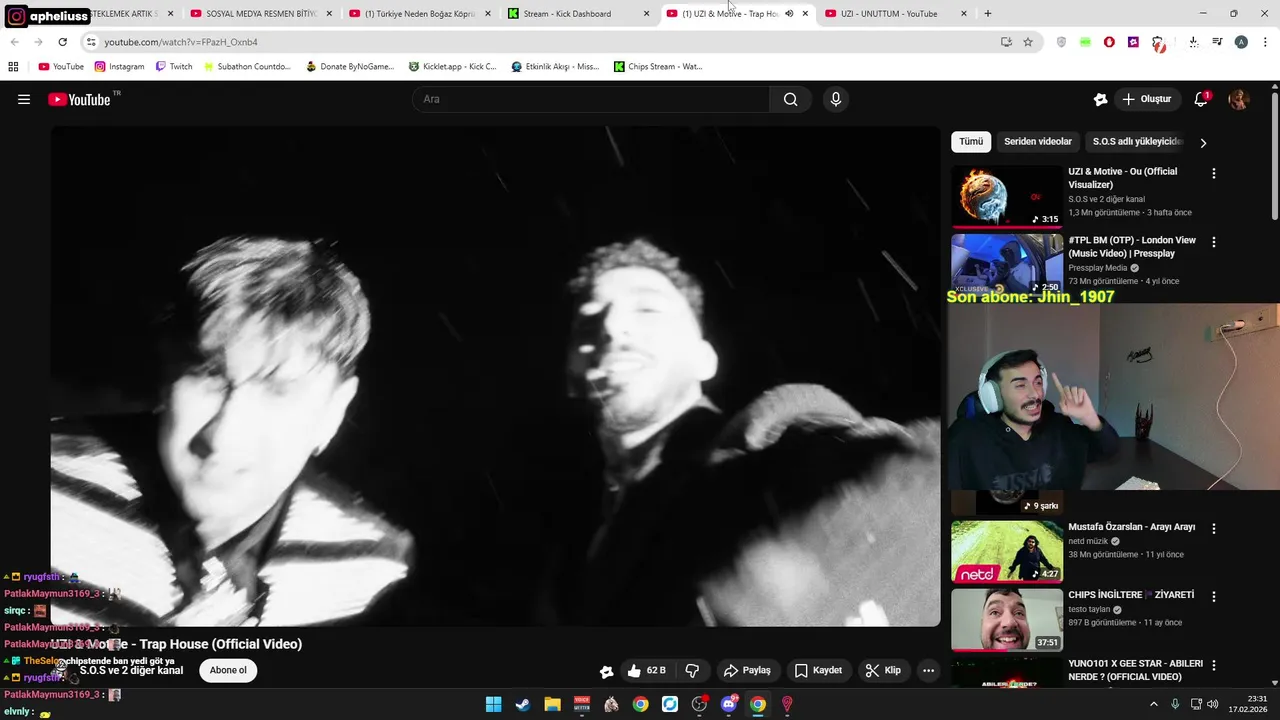The height and width of the screenshot is (720, 1280).
Task: Click the Trap House video player
Action: pyautogui.click(x=495, y=376)
